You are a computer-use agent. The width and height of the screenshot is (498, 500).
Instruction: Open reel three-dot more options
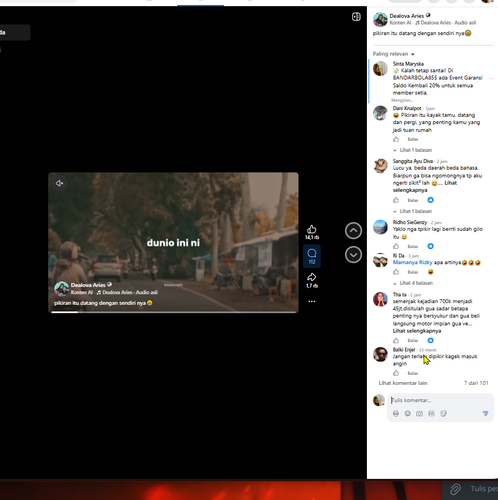[312, 301]
